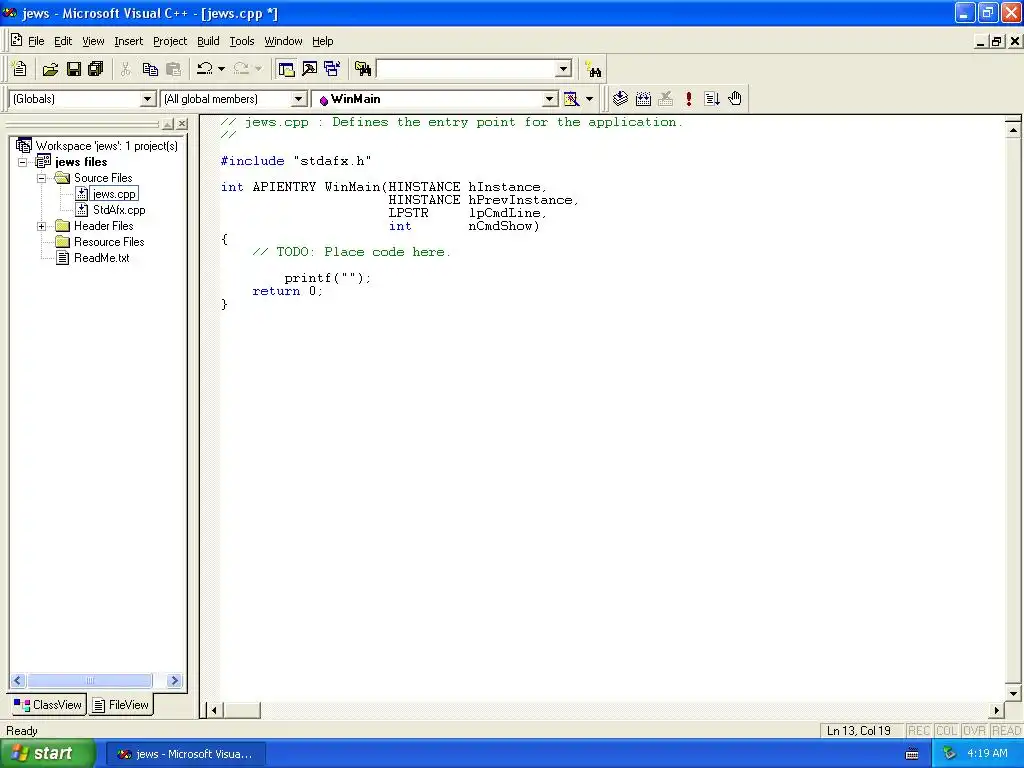Expand the Header Files folder
1024x768 pixels.
click(x=41, y=226)
